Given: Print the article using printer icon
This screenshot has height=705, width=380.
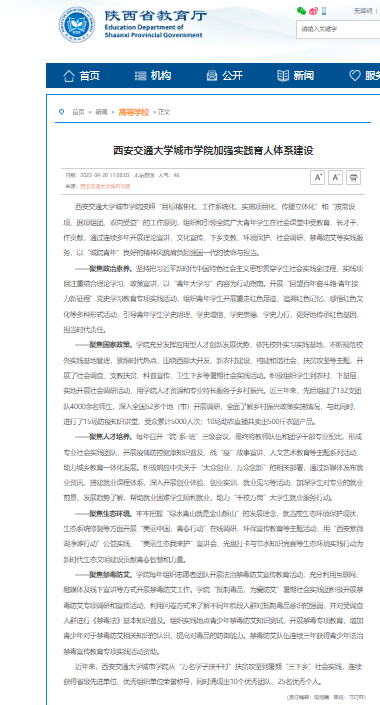Looking at the screenshot, I should click(353, 178).
